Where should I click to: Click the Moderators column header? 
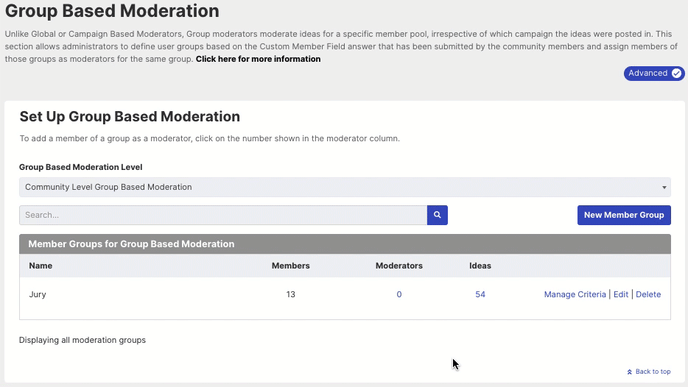pyautogui.click(x=399, y=266)
